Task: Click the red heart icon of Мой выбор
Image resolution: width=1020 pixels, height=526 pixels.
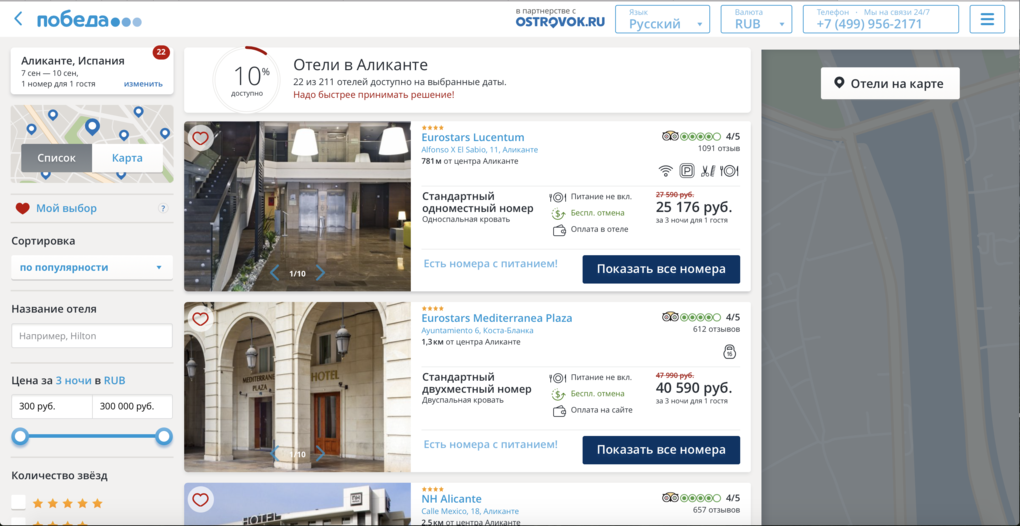Action: click(23, 209)
